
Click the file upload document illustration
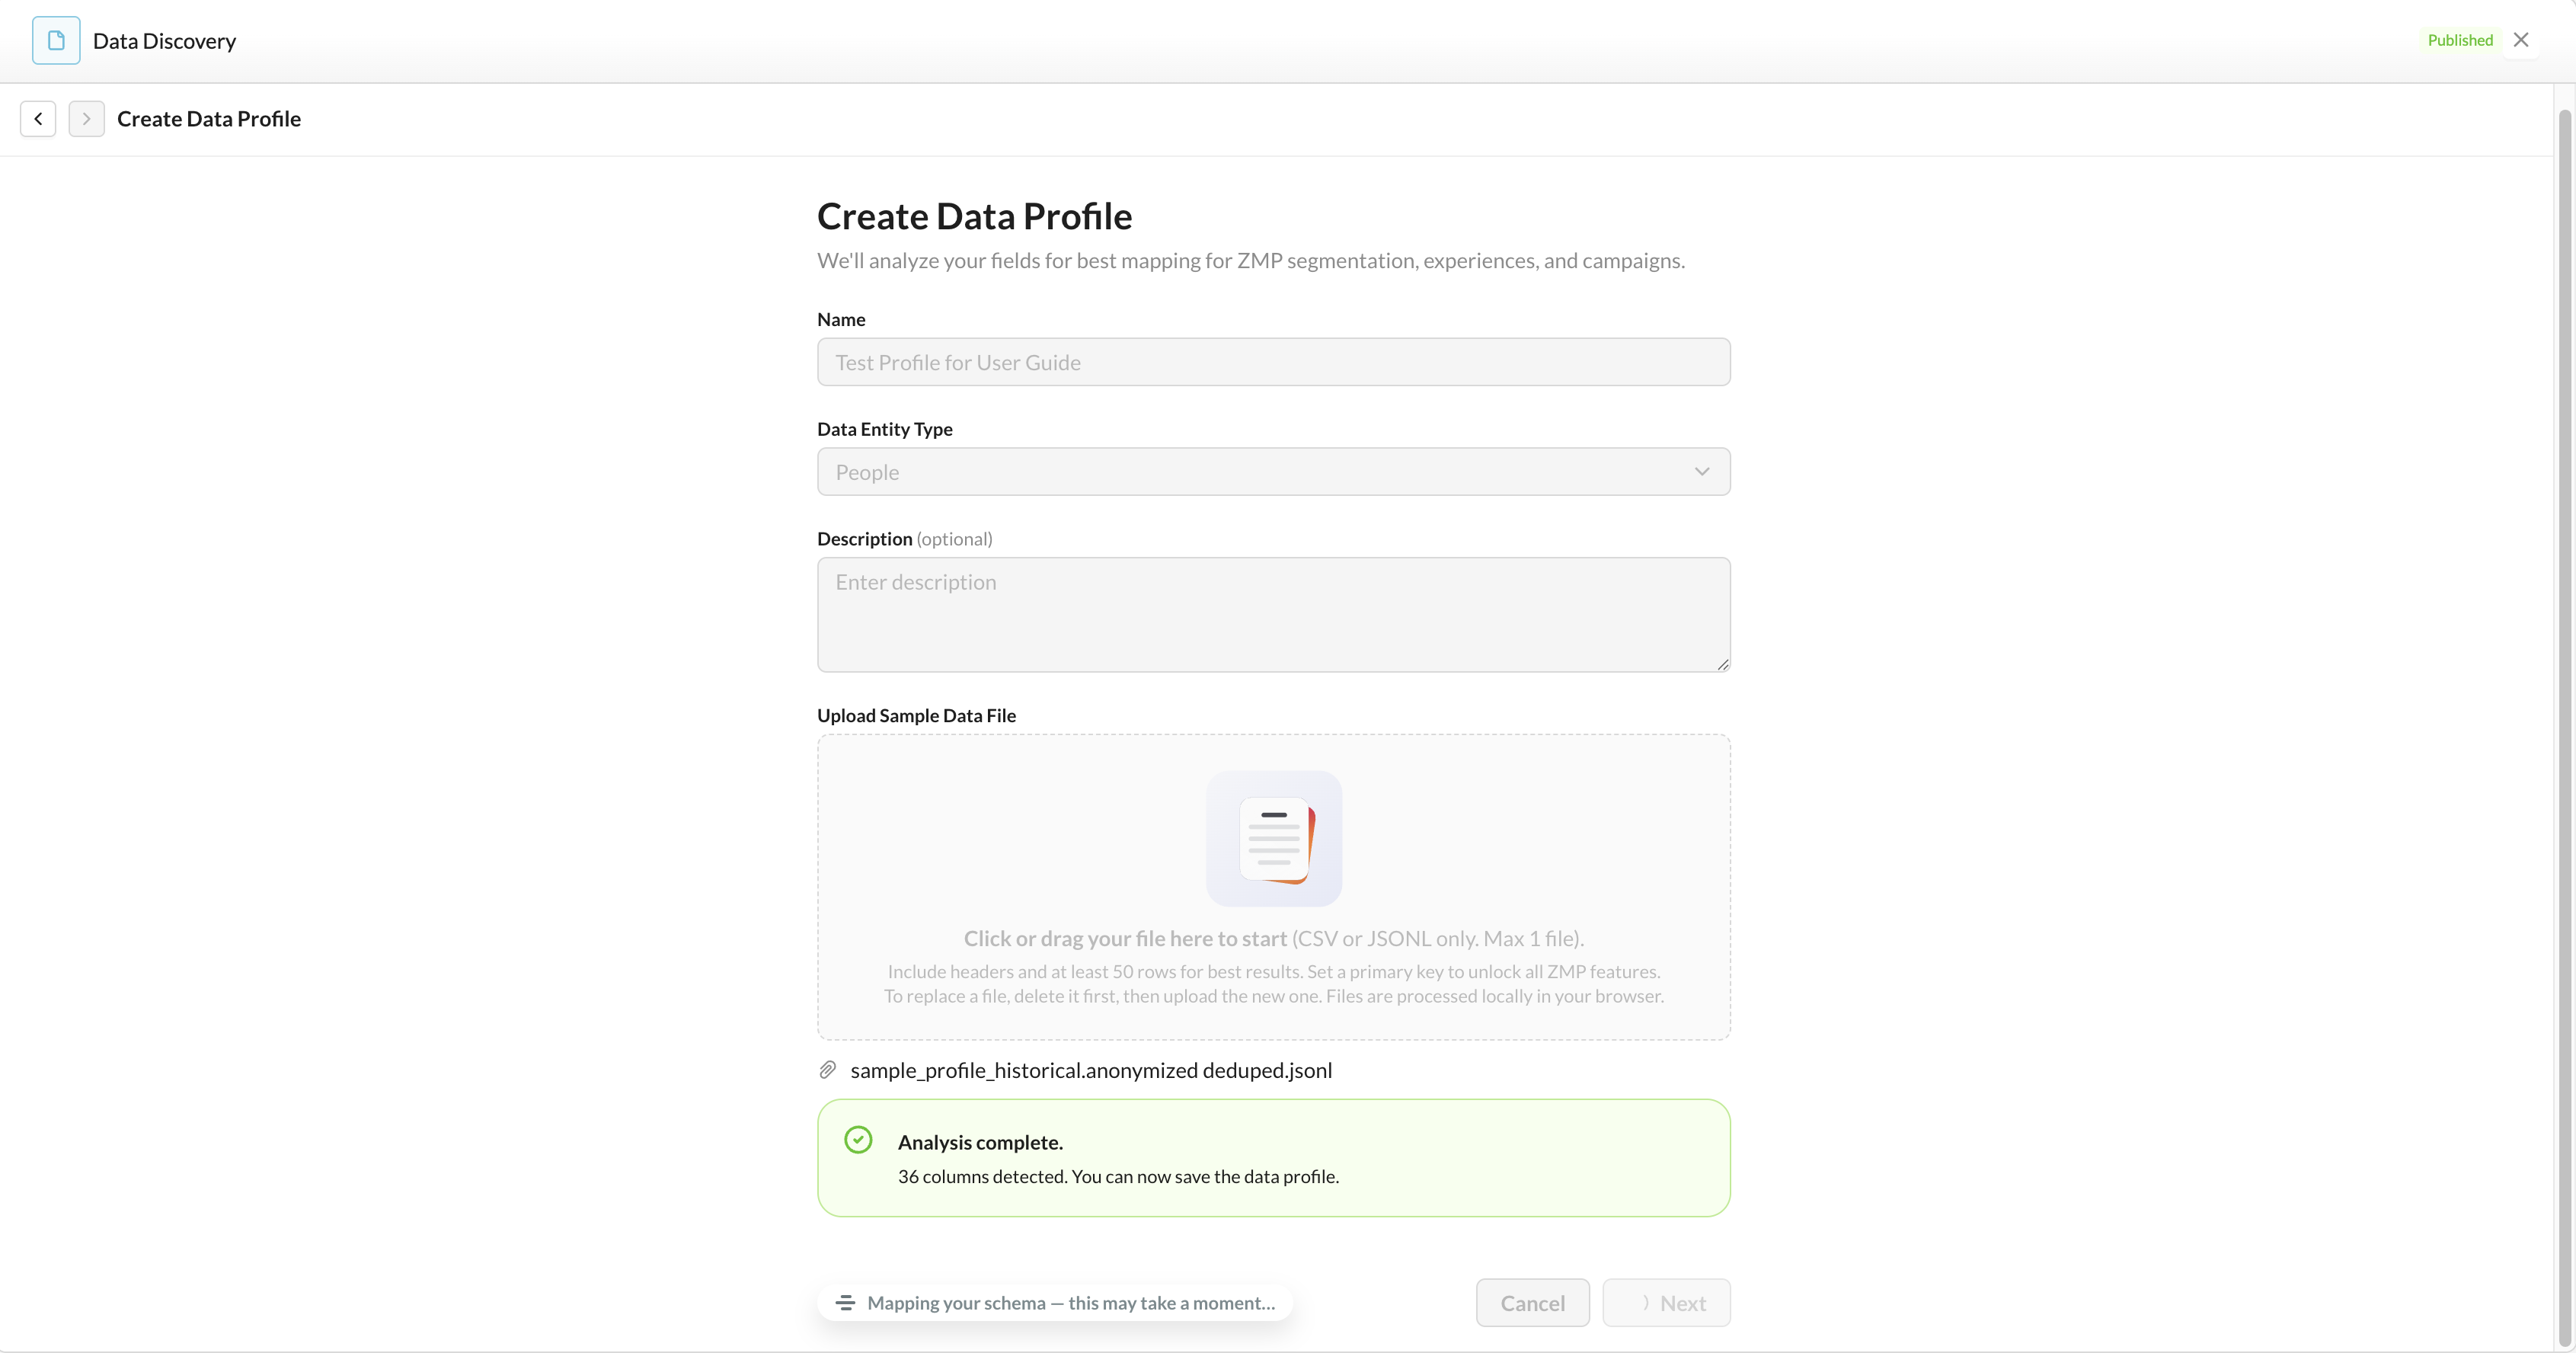tap(1274, 839)
